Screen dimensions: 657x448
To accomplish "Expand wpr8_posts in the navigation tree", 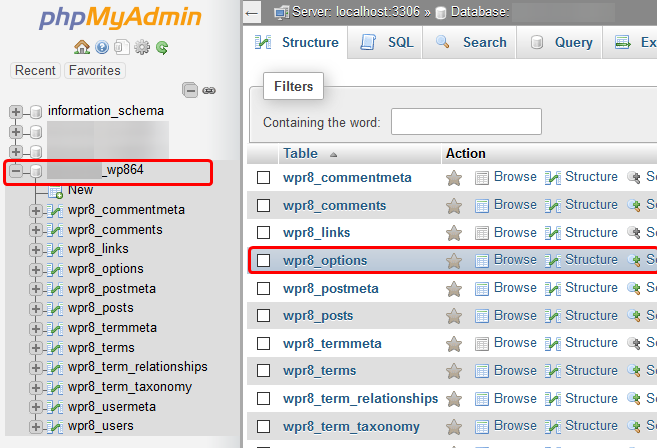I will coord(36,309).
